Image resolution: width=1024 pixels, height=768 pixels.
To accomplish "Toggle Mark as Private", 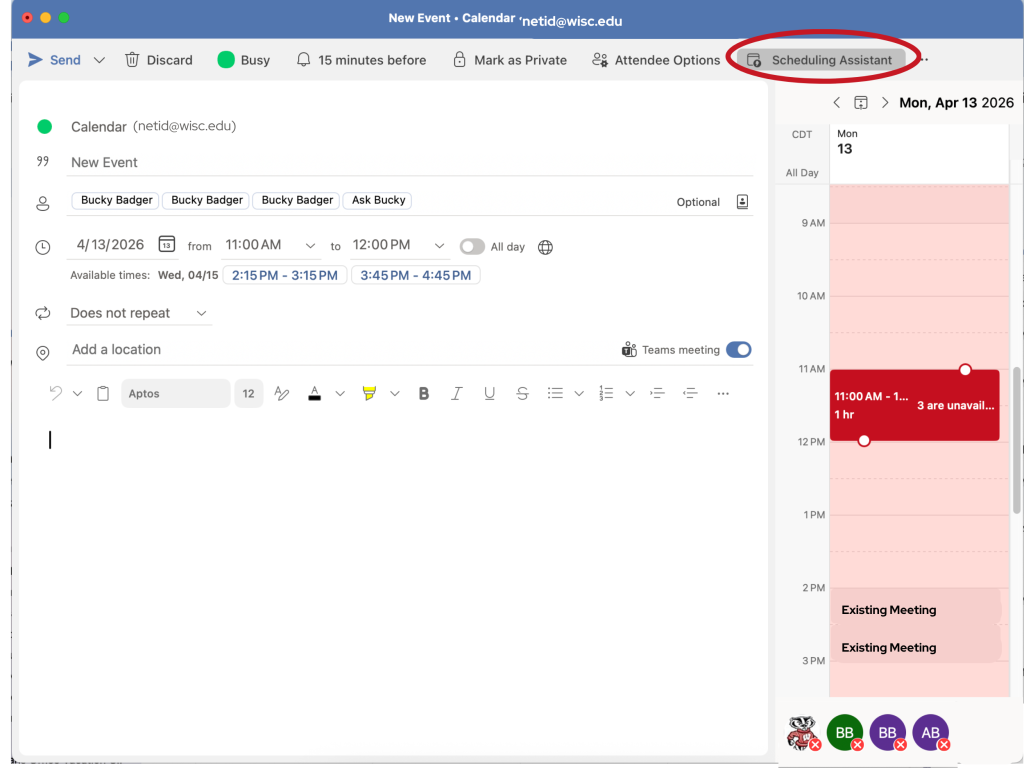I will pos(510,60).
